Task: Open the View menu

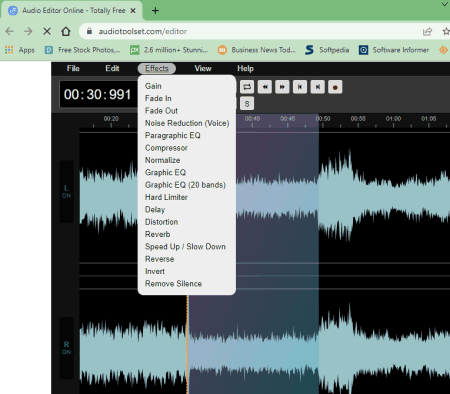Action: tap(203, 68)
